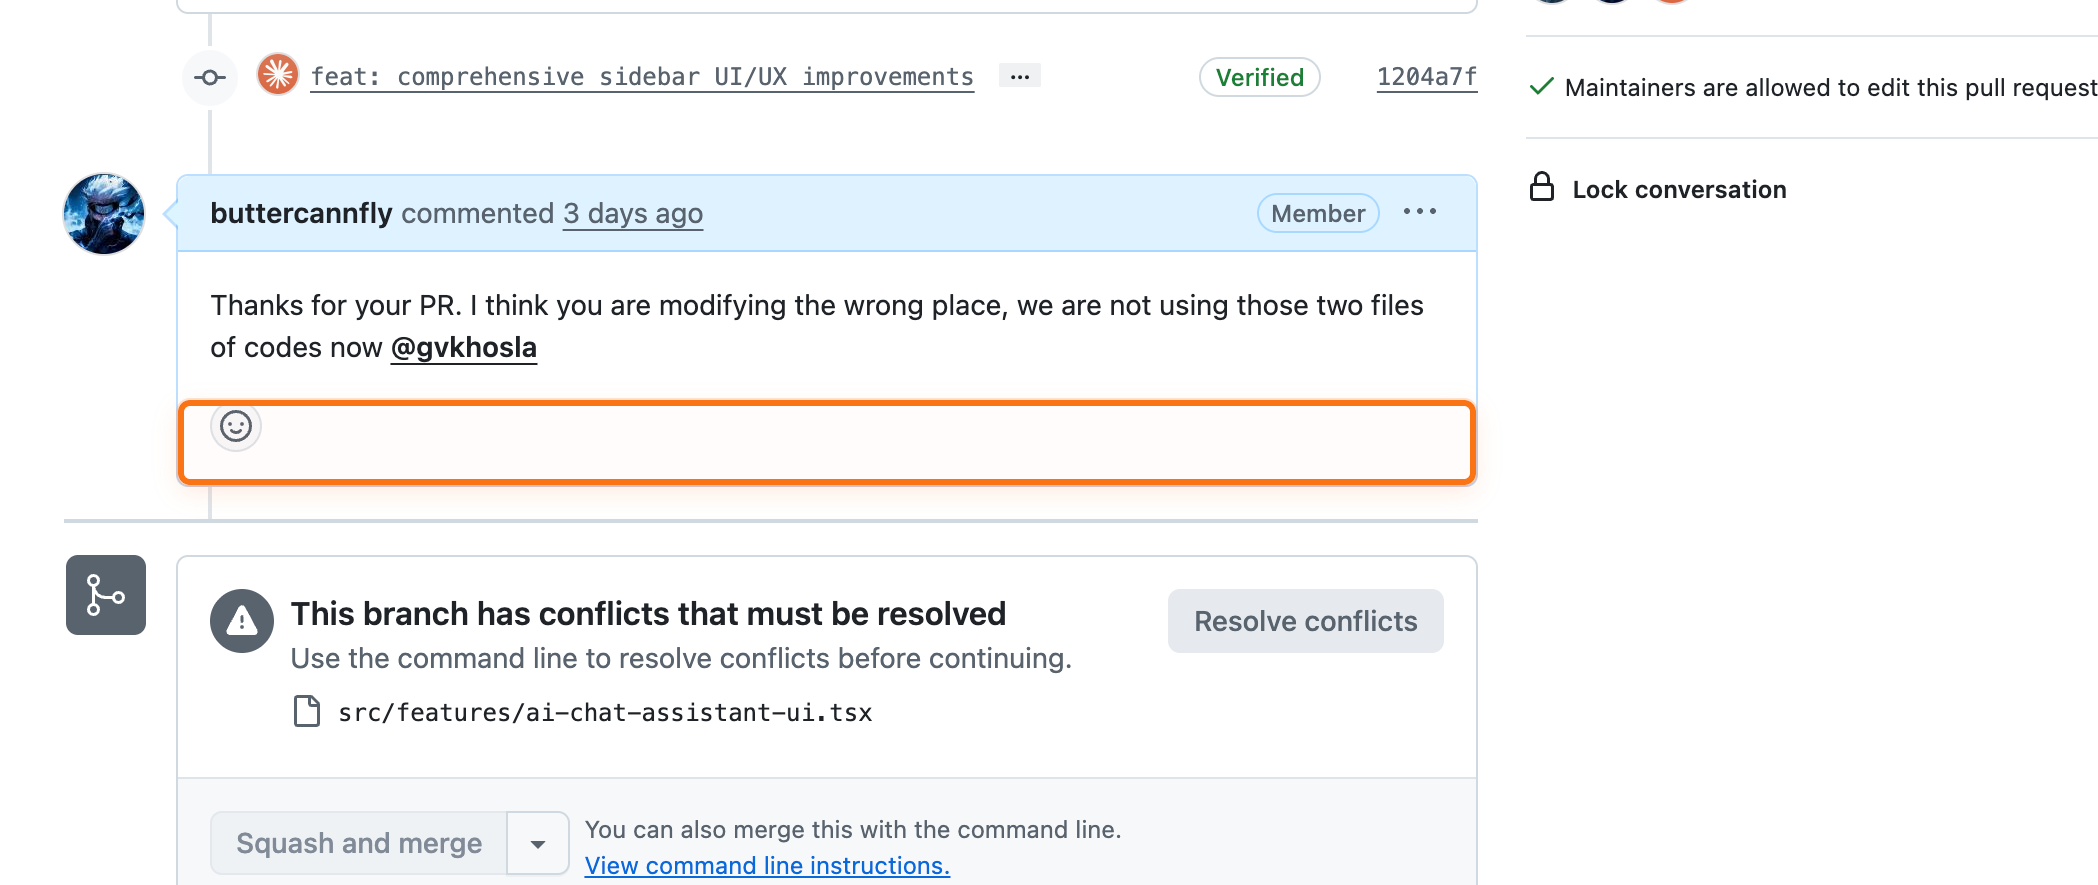Click buttercannfly's profile avatar
Image resolution: width=2098 pixels, height=885 pixels.
(104, 214)
